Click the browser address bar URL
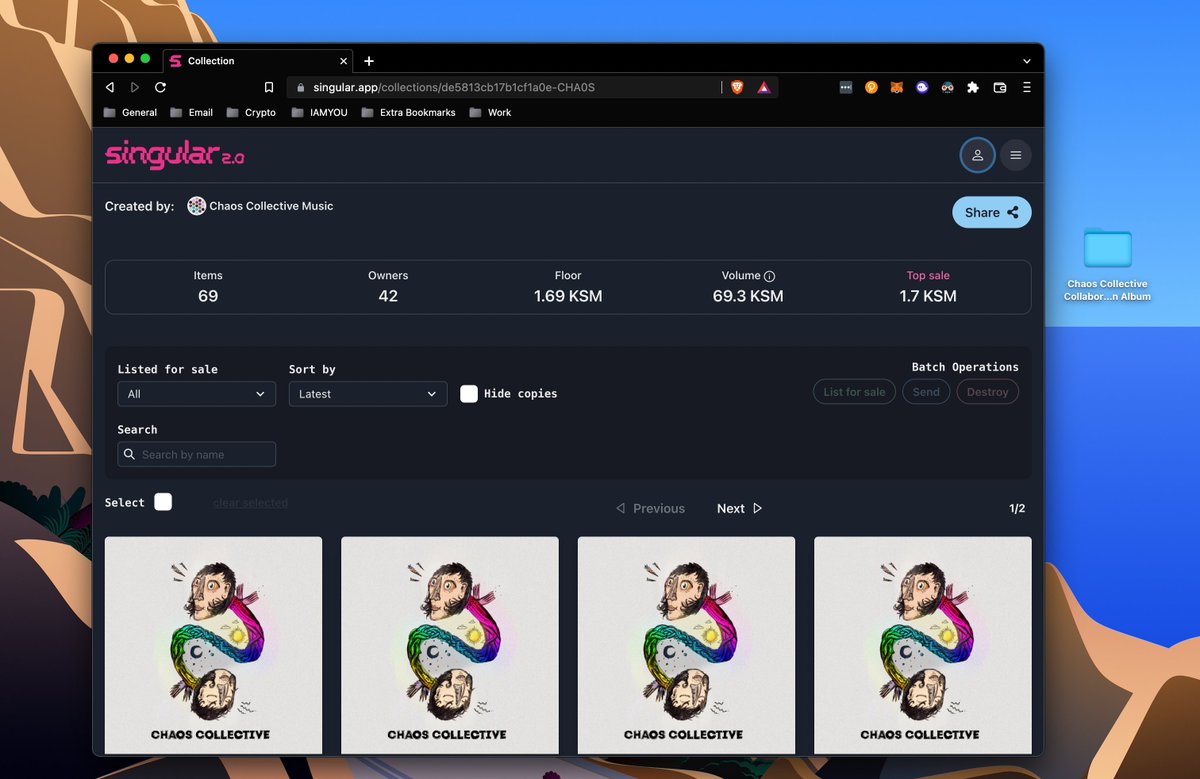 click(x=454, y=88)
